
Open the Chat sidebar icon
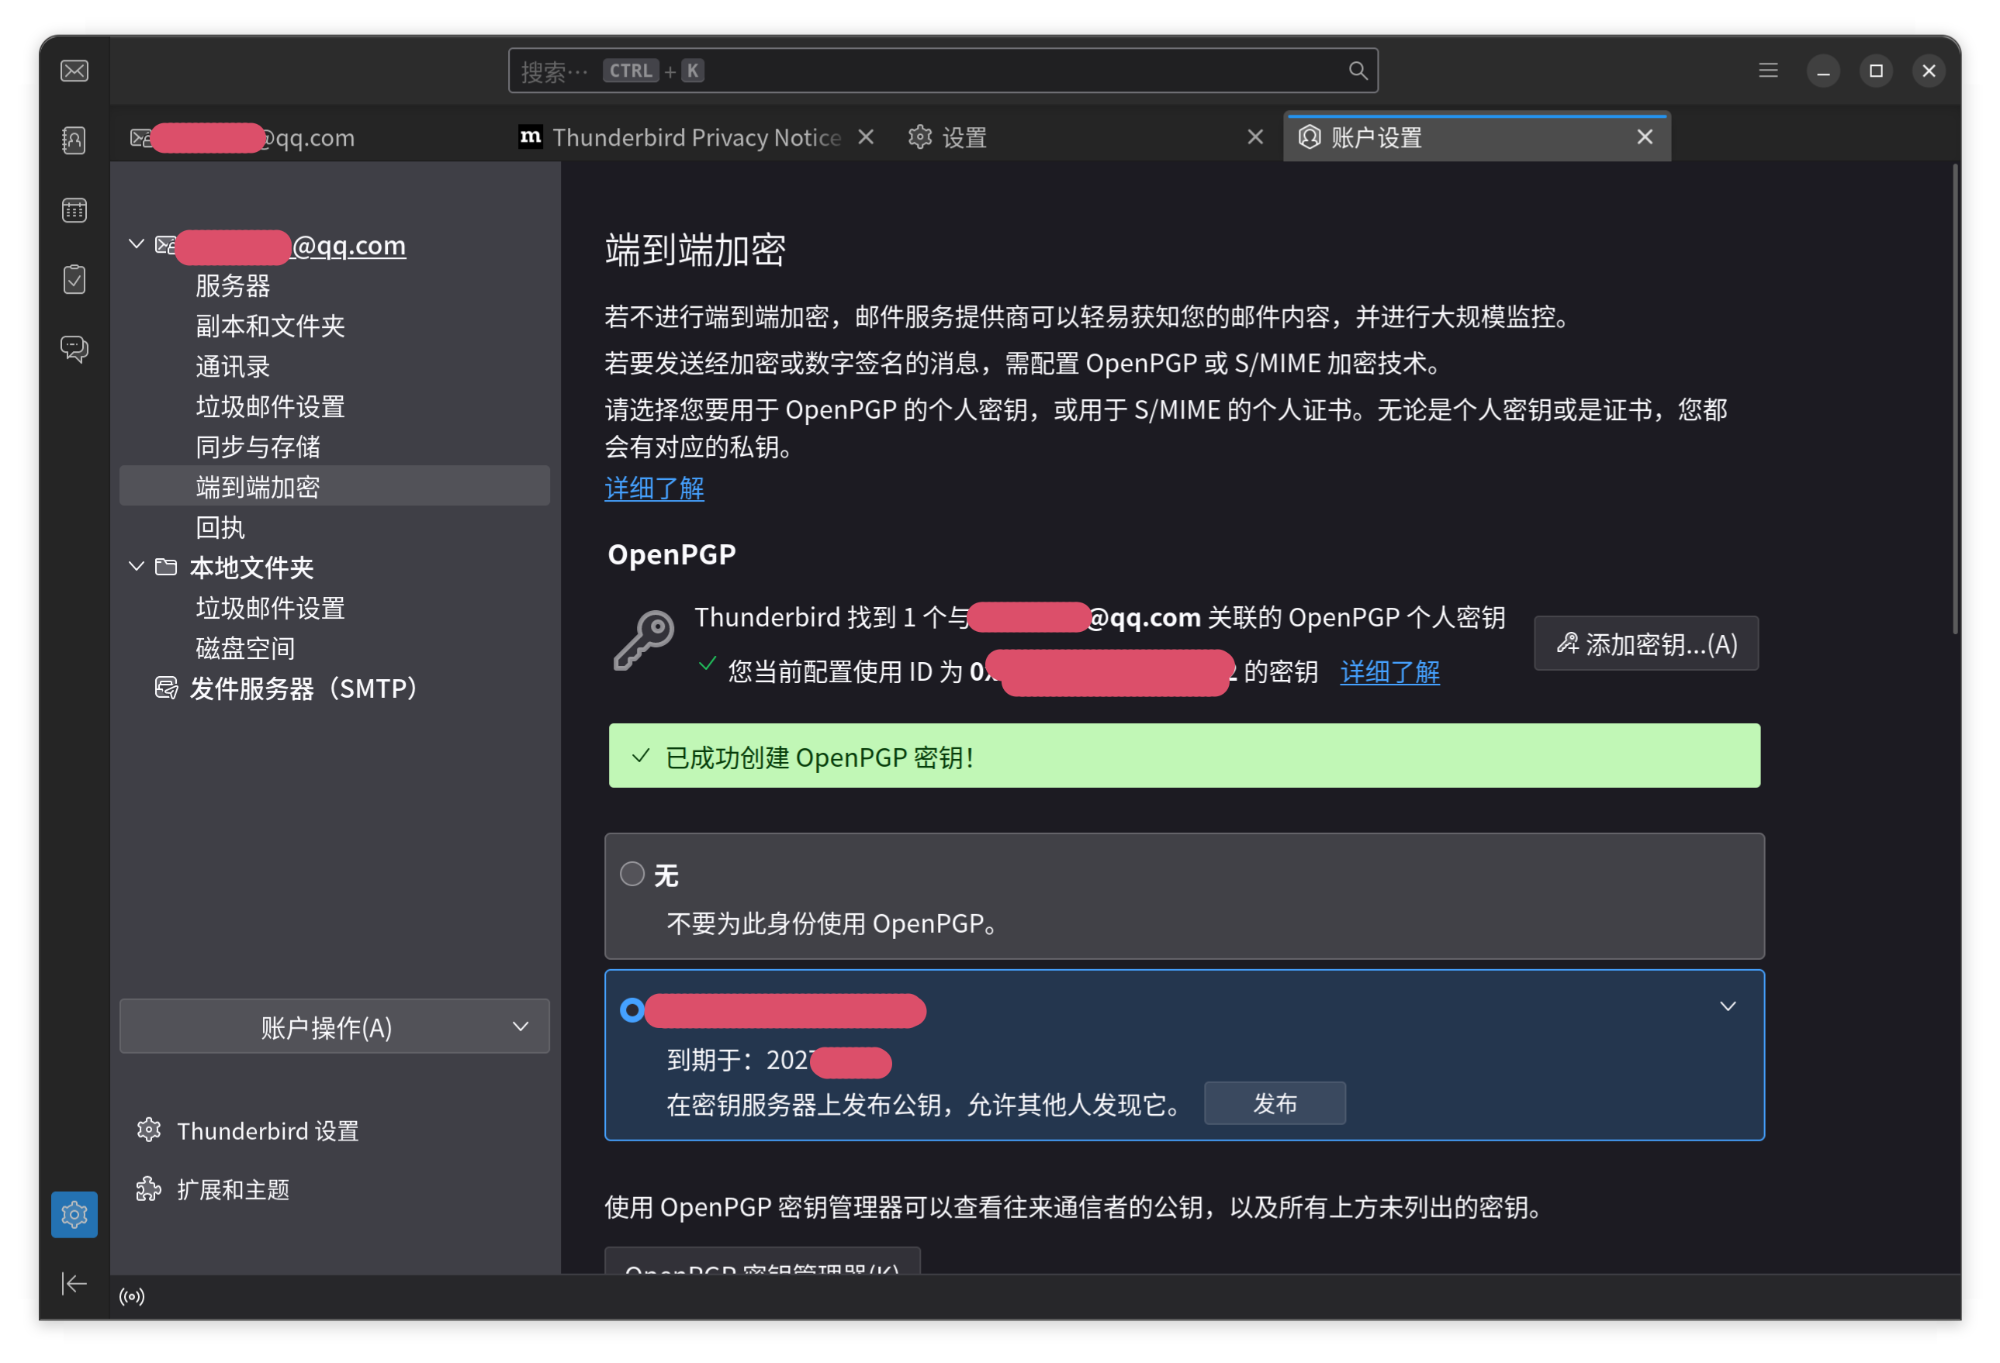[x=74, y=348]
